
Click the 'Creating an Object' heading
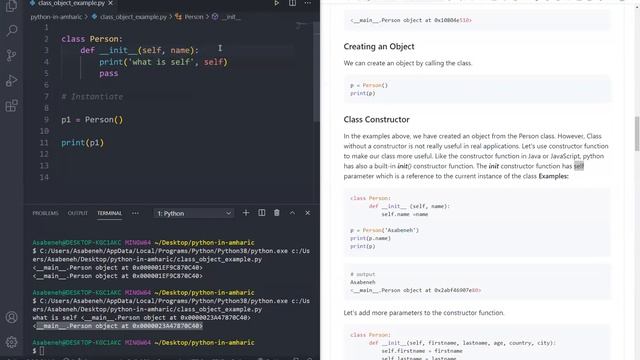click(379, 47)
